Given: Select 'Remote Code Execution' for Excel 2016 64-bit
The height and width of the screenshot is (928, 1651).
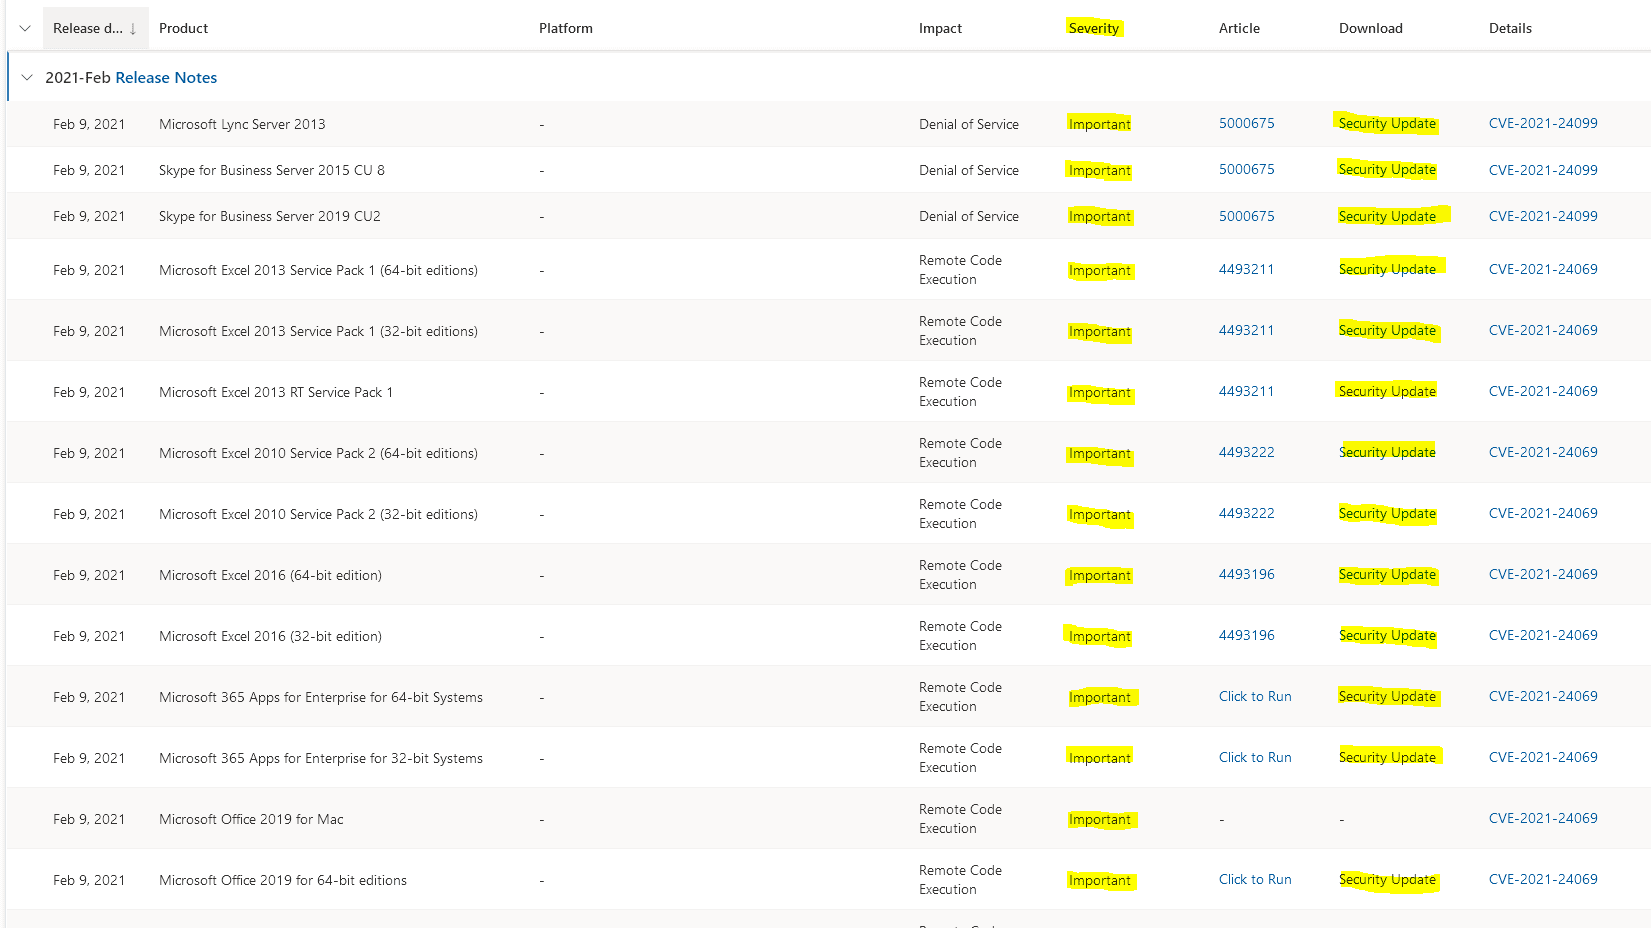Looking at the screenshot, I should coord(960,575).
